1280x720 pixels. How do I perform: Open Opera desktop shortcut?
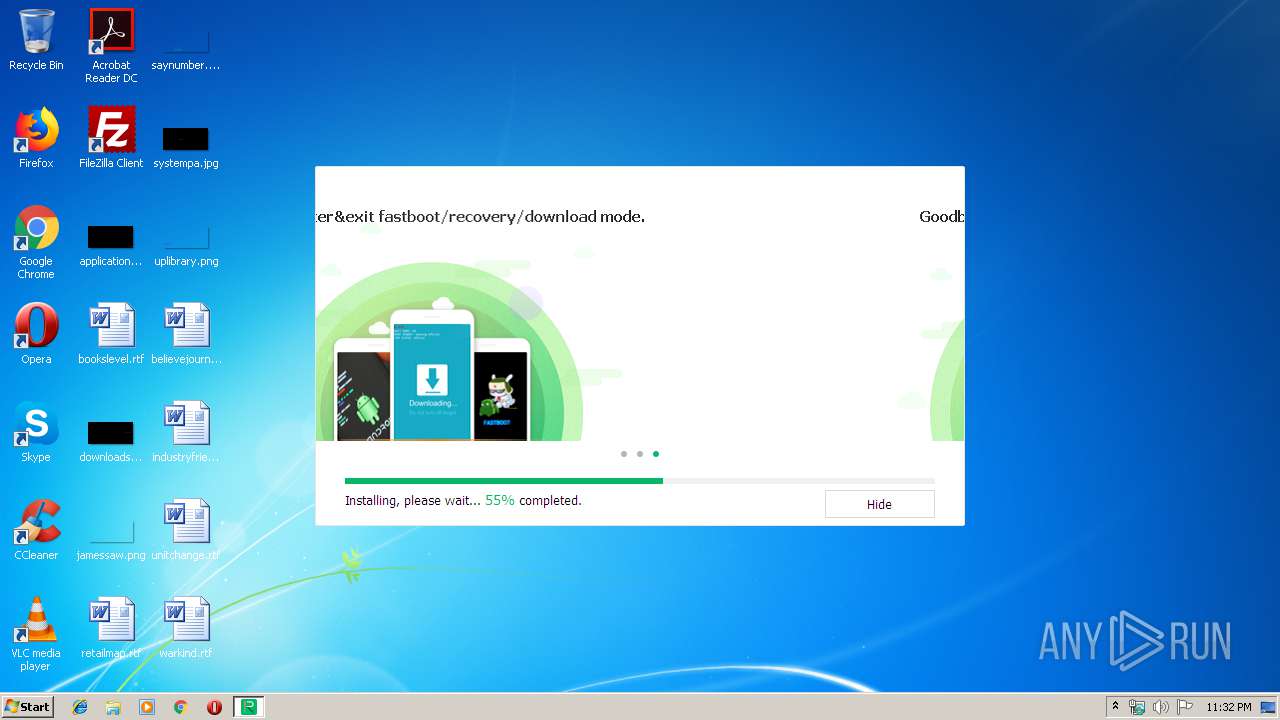pos(36,334)
